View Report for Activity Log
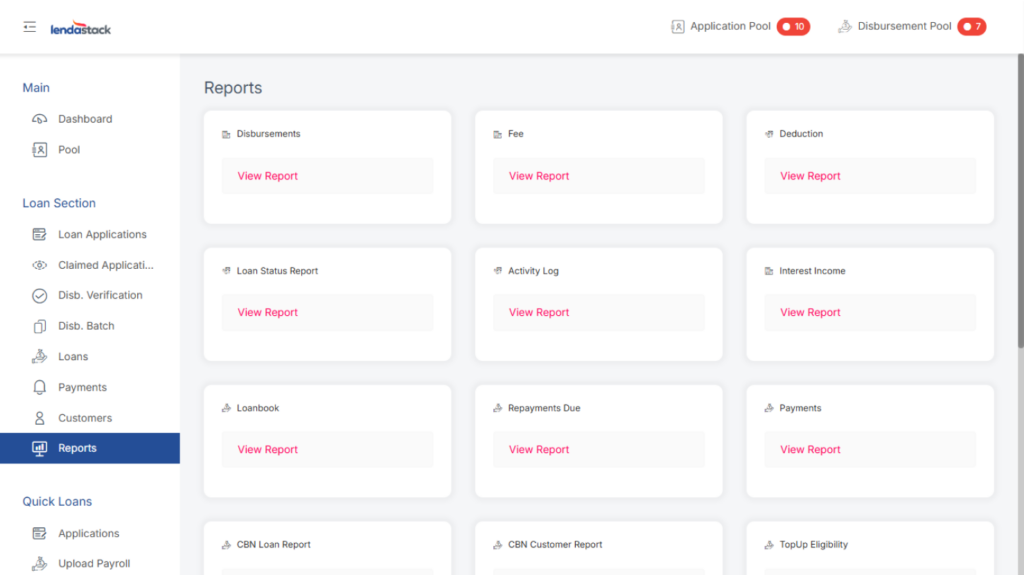Image resolution: width=1024 pixels, height=575 pixels. click(x=539, y=312)
